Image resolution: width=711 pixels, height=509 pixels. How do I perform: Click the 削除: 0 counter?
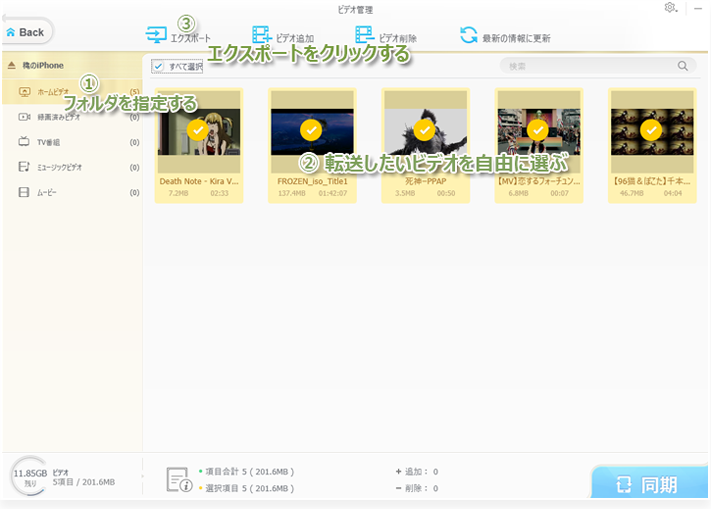coord(417,488)
